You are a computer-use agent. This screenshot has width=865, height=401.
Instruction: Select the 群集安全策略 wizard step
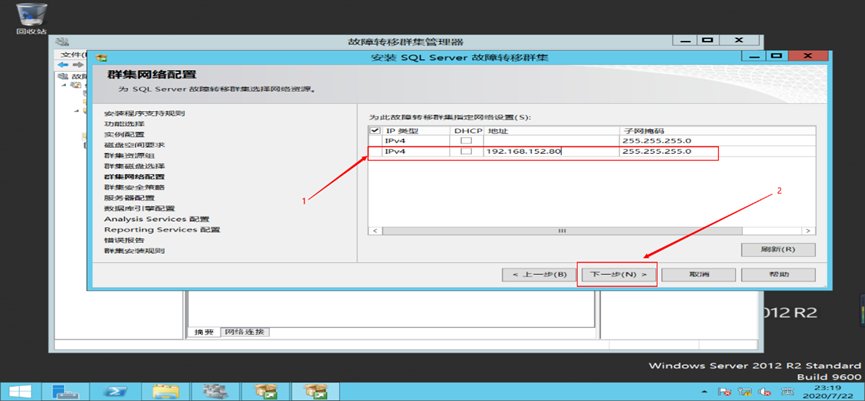pyautogui.click(x=135, y=188)
